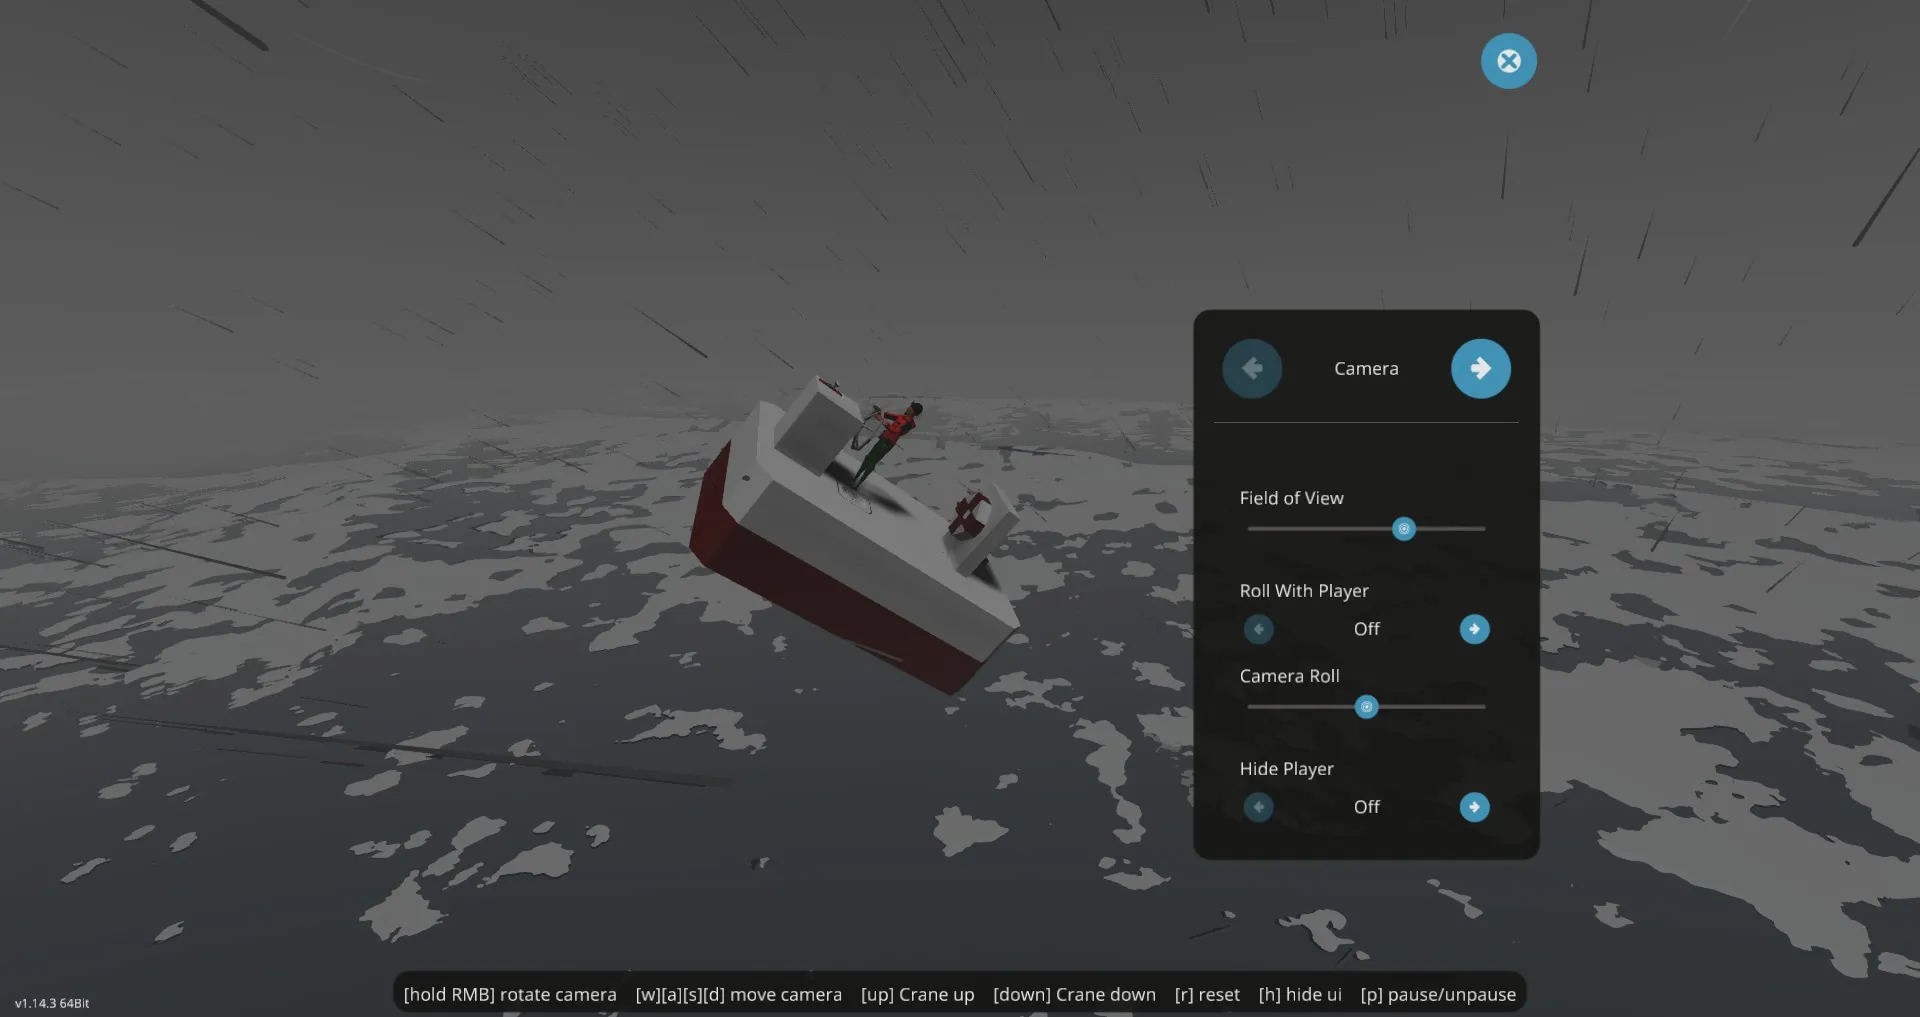This screenshot has height=1017, width=1920.
Task: Go to next settings page after Camera
Action: point(1480,369)
